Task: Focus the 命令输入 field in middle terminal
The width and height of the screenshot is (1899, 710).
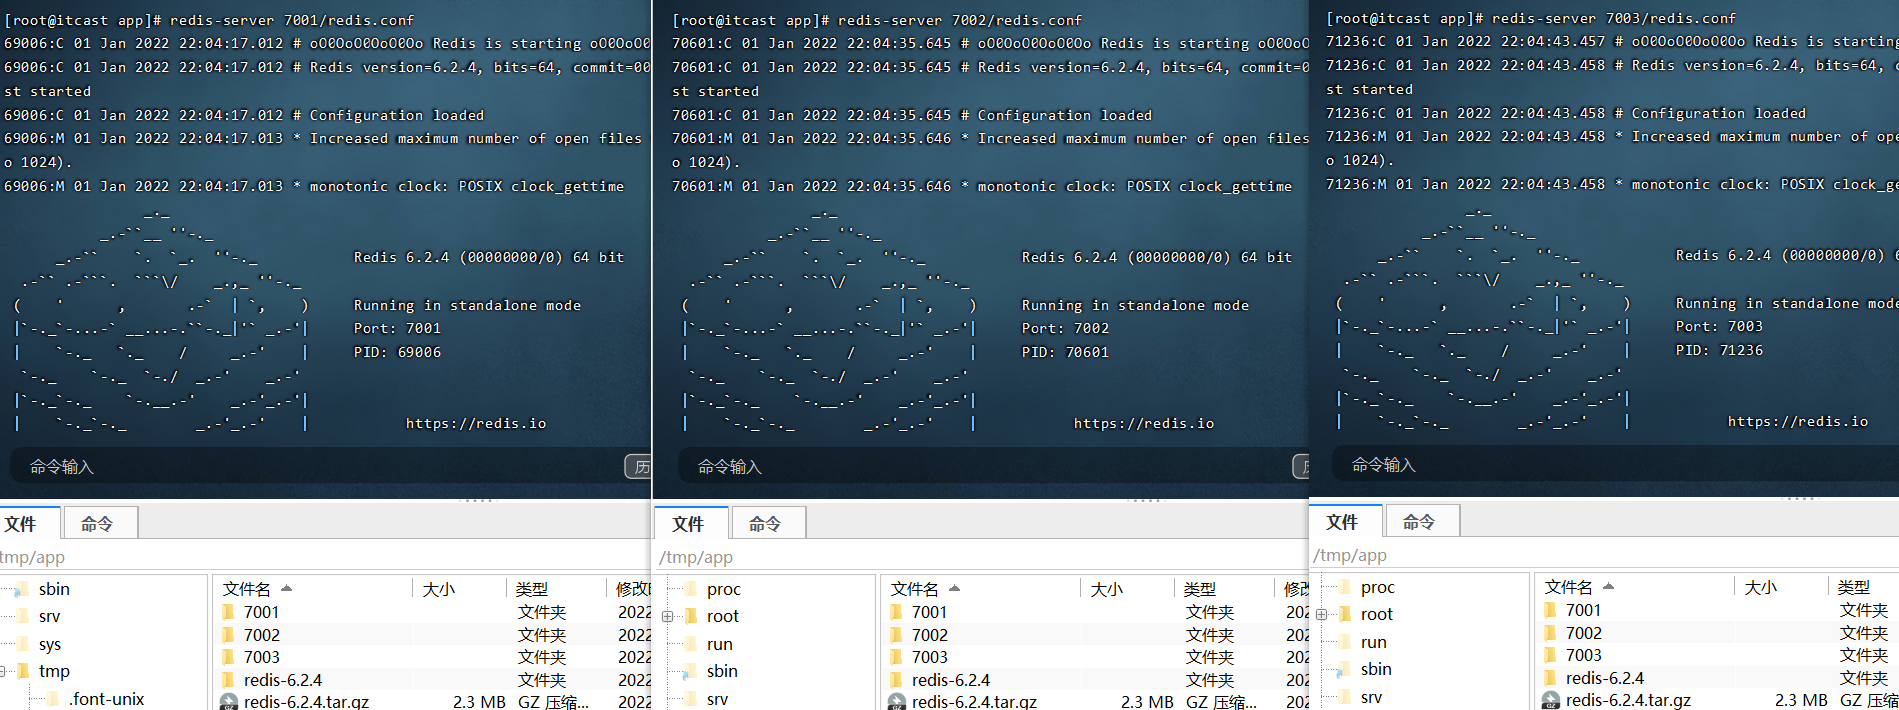Action: tap(983, 467)
